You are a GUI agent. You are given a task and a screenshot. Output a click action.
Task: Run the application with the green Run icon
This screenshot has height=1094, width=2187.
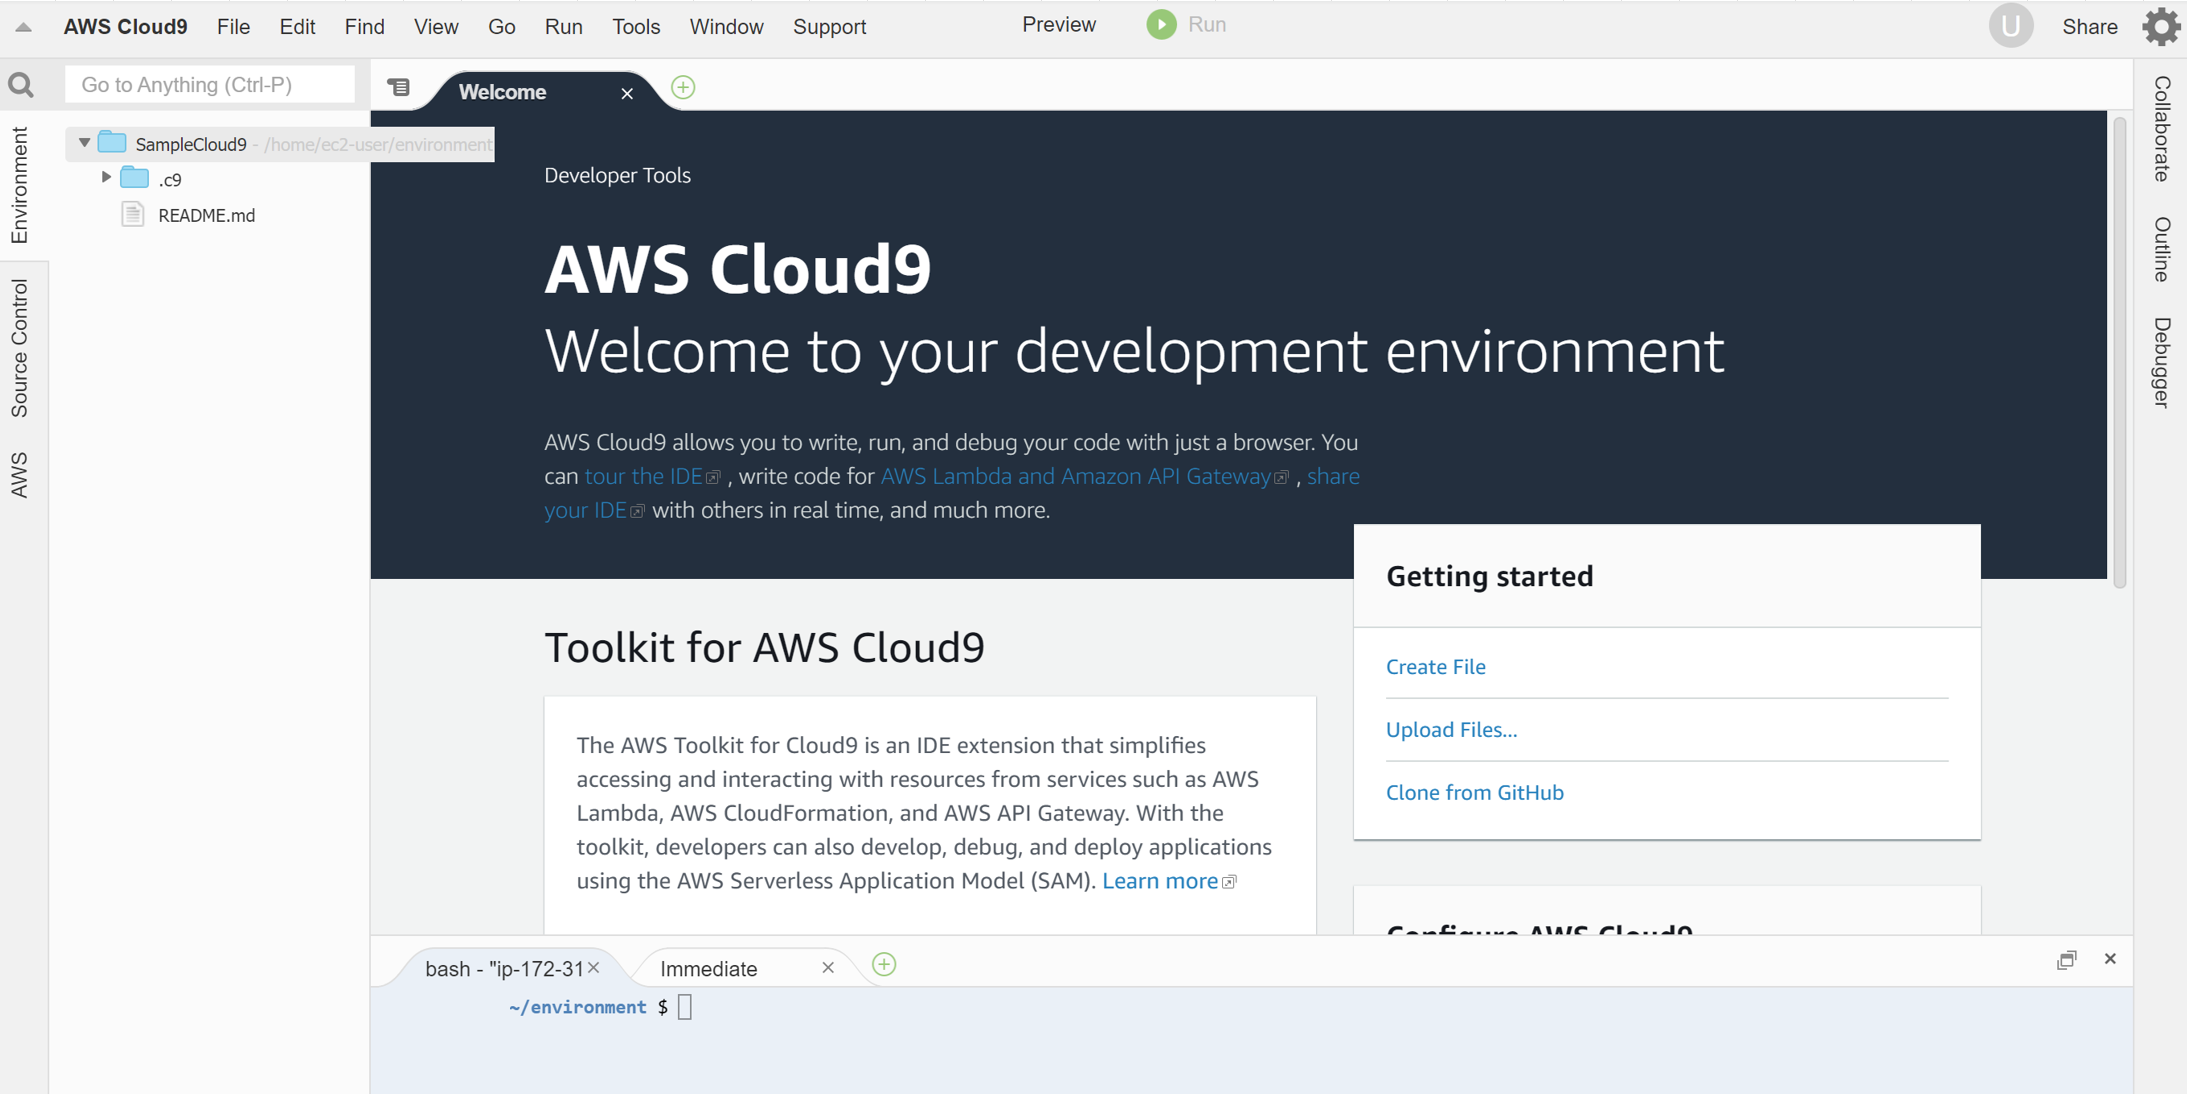tap(1161, 24)
